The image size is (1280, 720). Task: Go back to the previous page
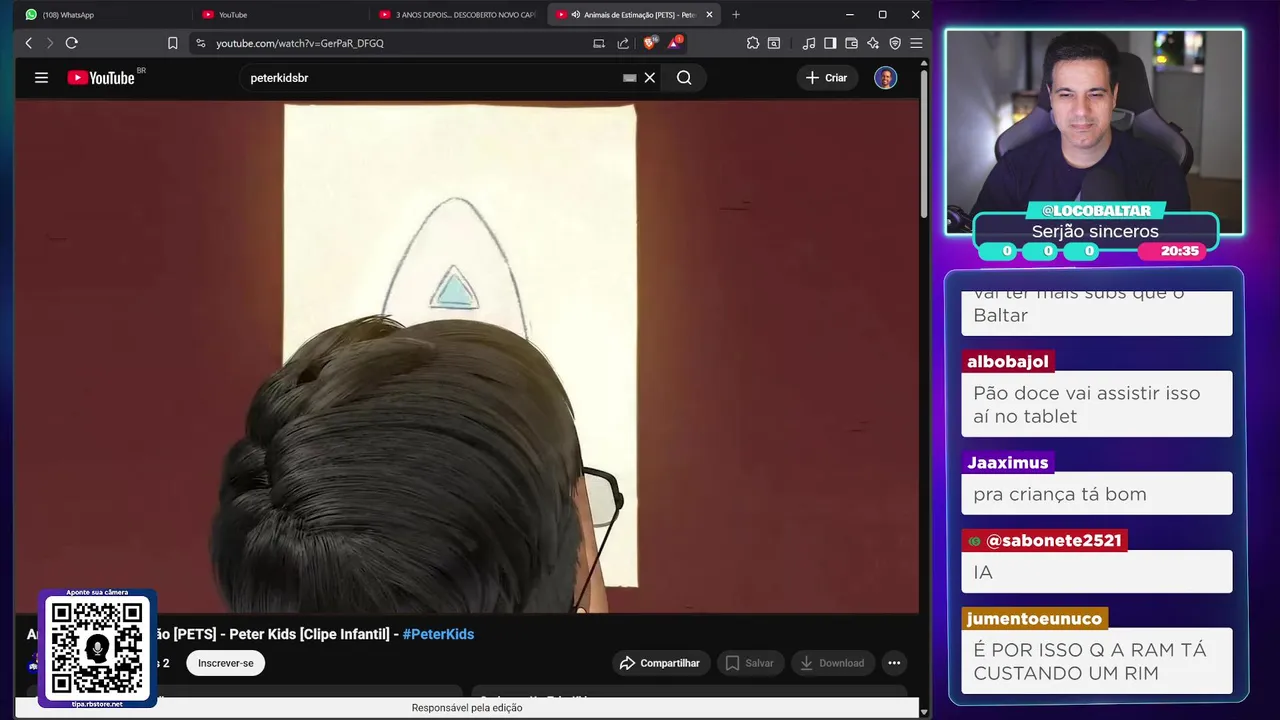(x=28, y=43)
